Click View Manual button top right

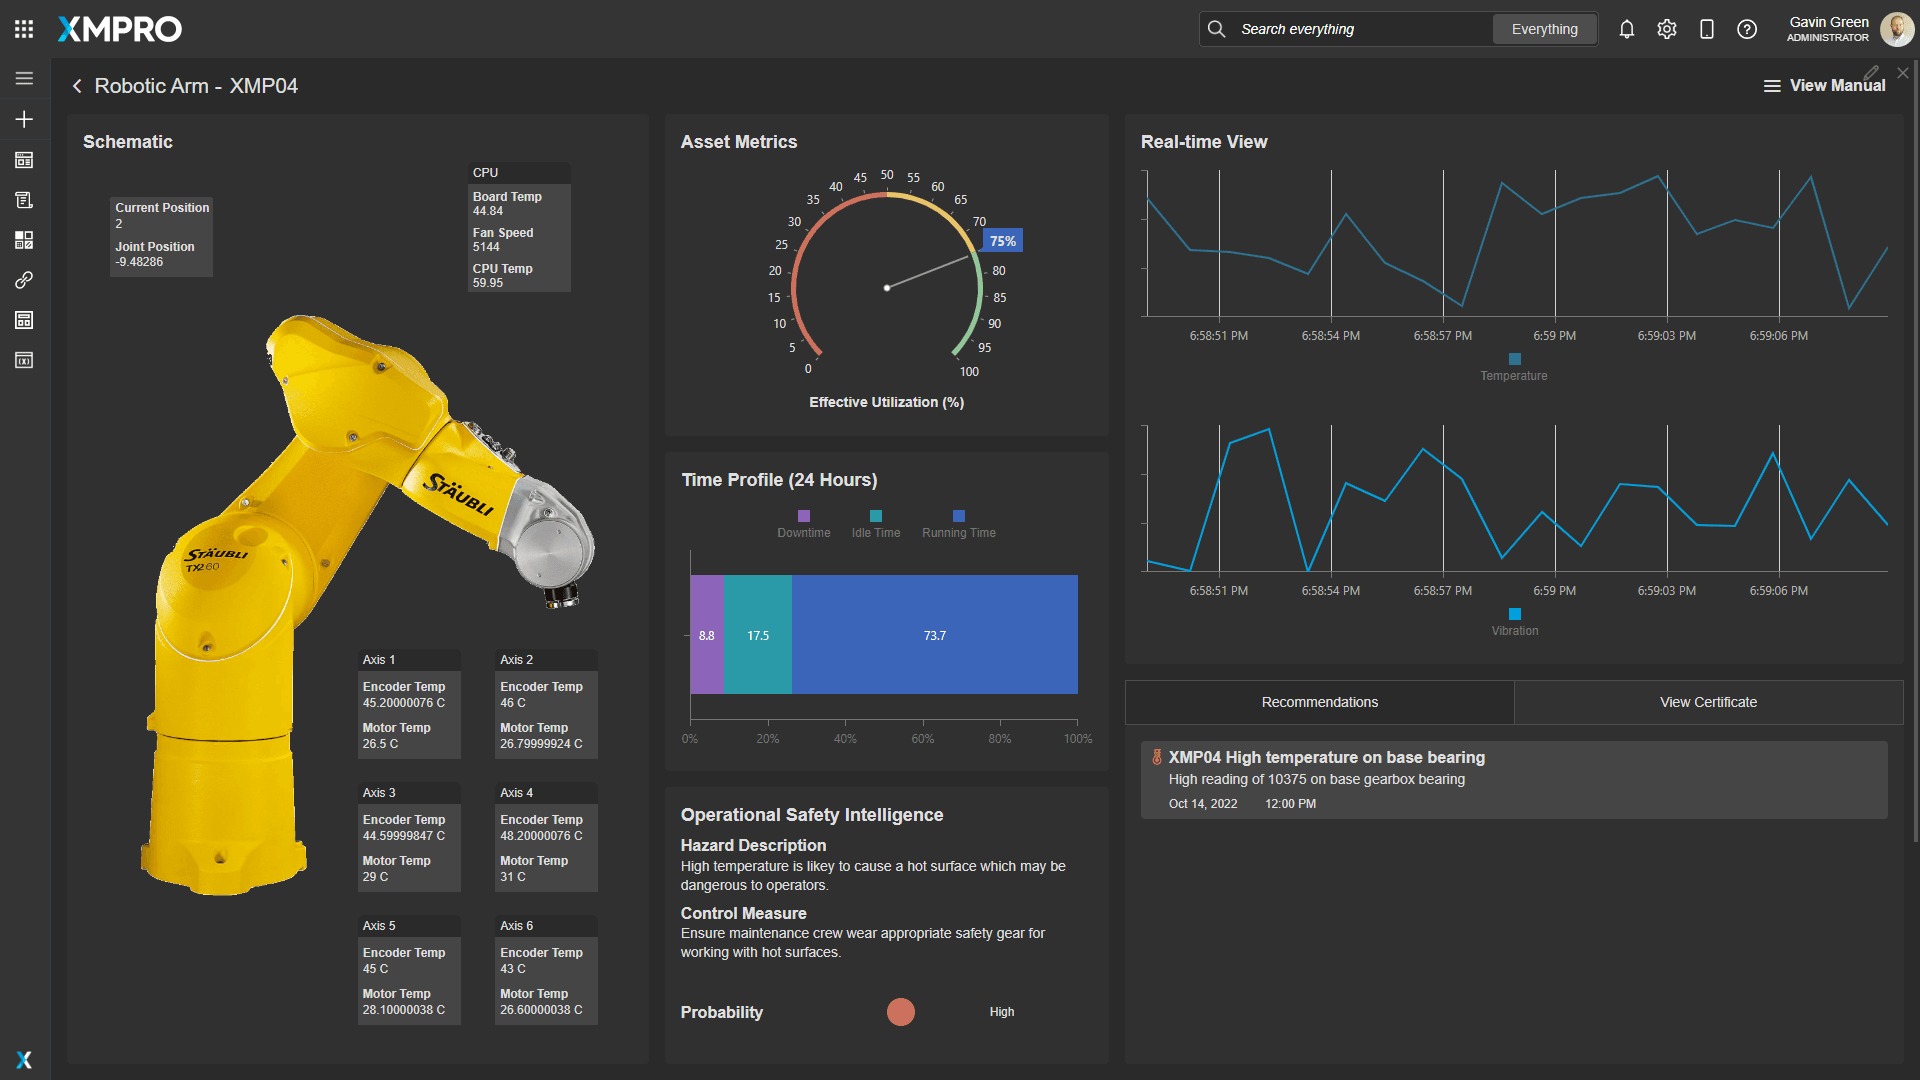(x=1826, y=86)
